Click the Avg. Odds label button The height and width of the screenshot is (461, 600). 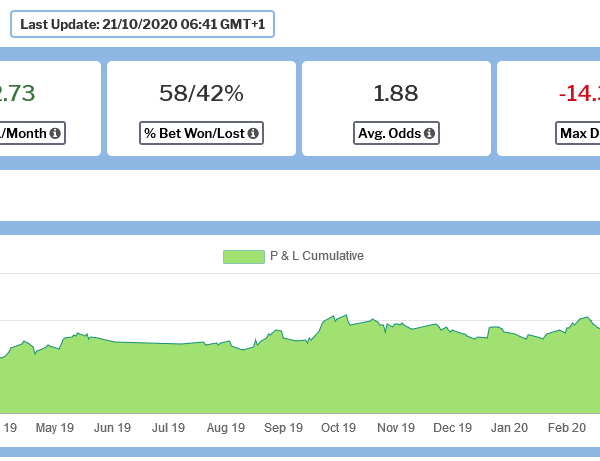396,133
